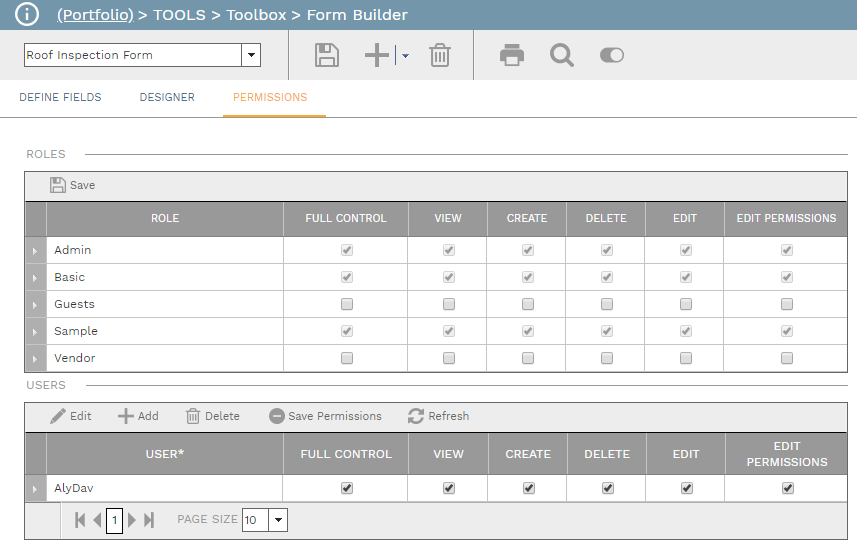Click the Refresh icon in Users grid
Screen dimensions: 857x553
tap(416, 416)
